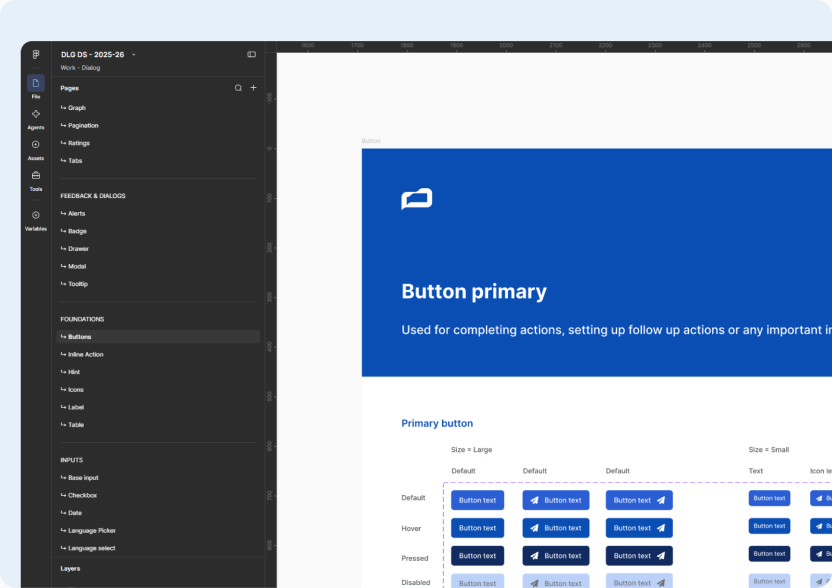The width and height of the screenshot is (832, 588).
Task: Select the Checkbox page in the list
Action: (x=158, y=495)
